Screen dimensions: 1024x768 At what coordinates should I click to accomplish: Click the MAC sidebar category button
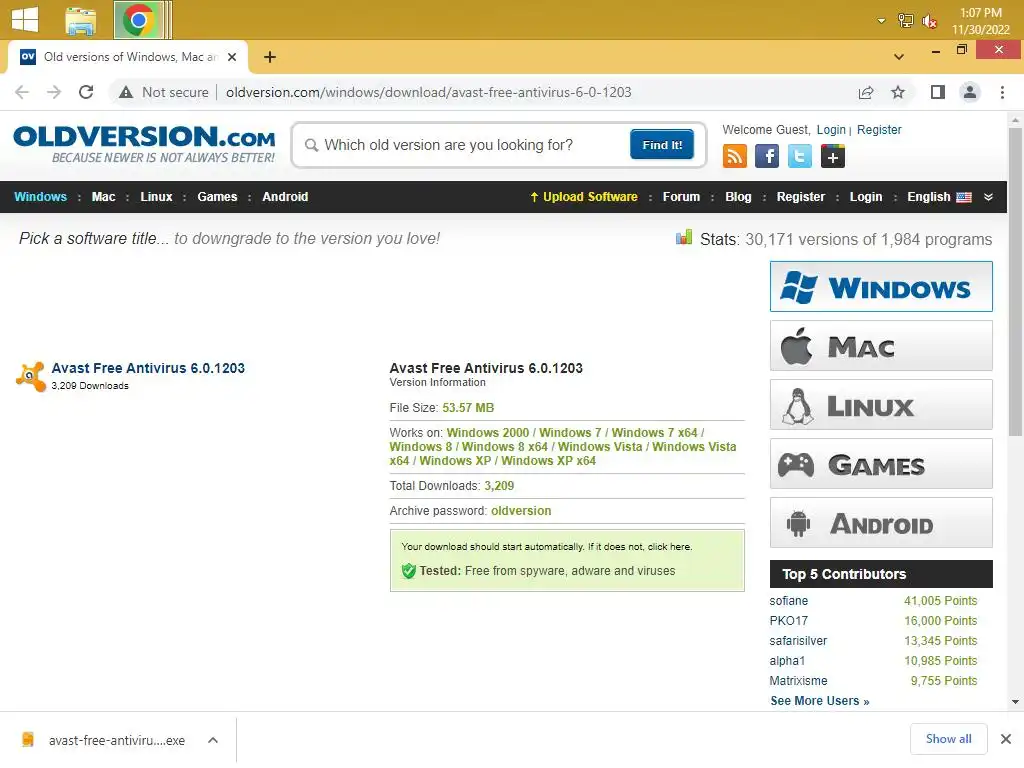tap(881, 345)
